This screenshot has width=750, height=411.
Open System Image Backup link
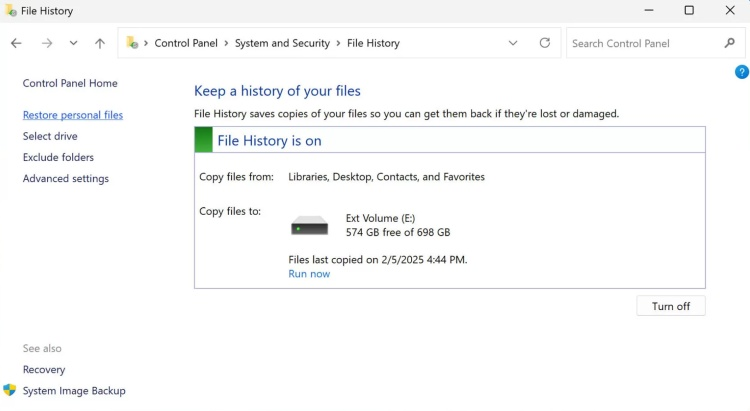tap(74, 390)
